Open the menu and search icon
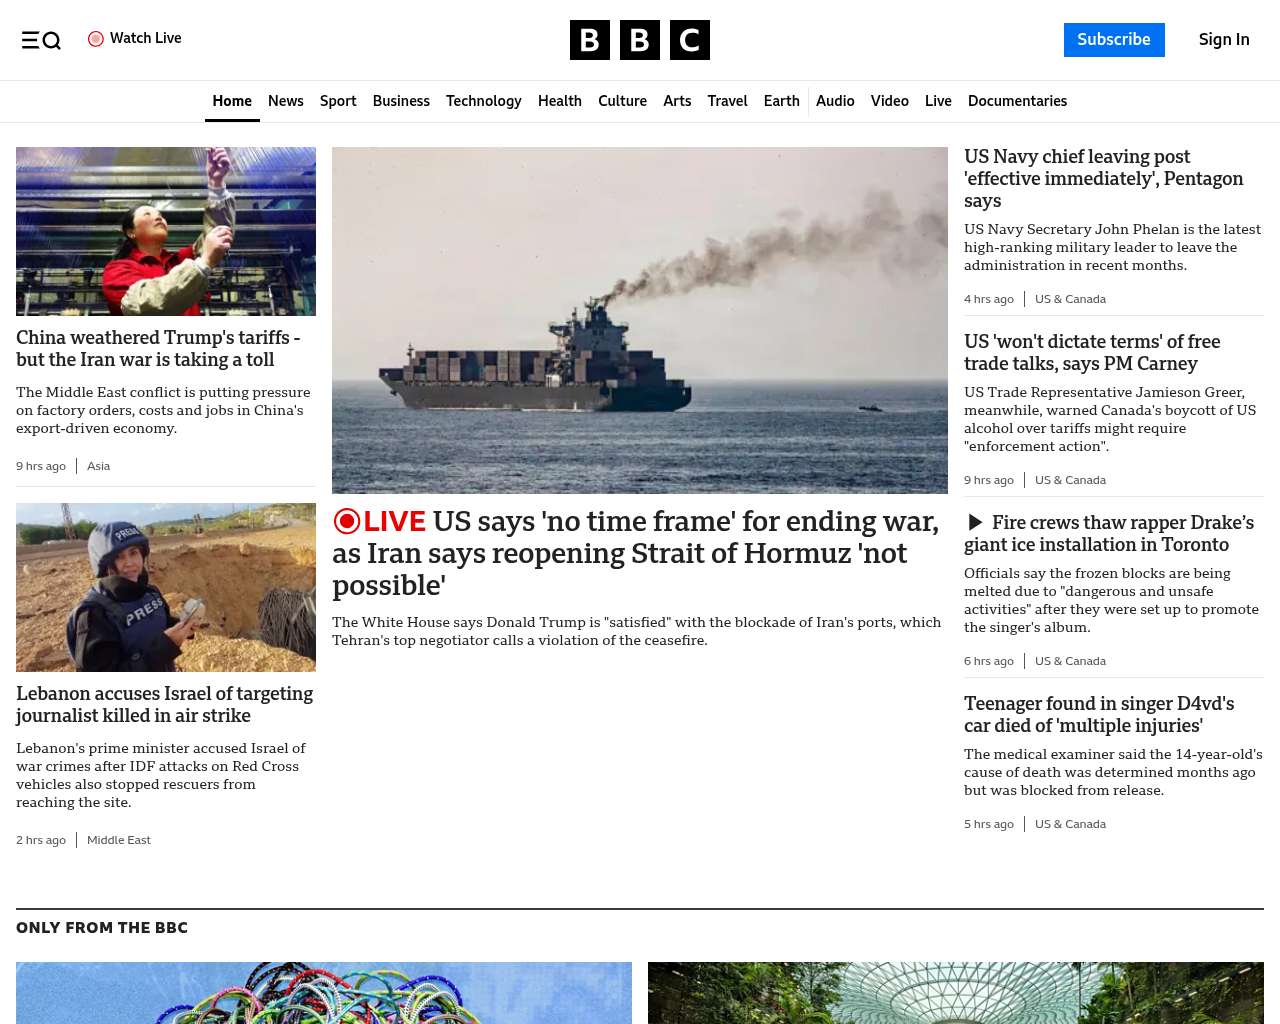Image resolution: width=1280 pixels, height=1024 pixels. point(41,40)
